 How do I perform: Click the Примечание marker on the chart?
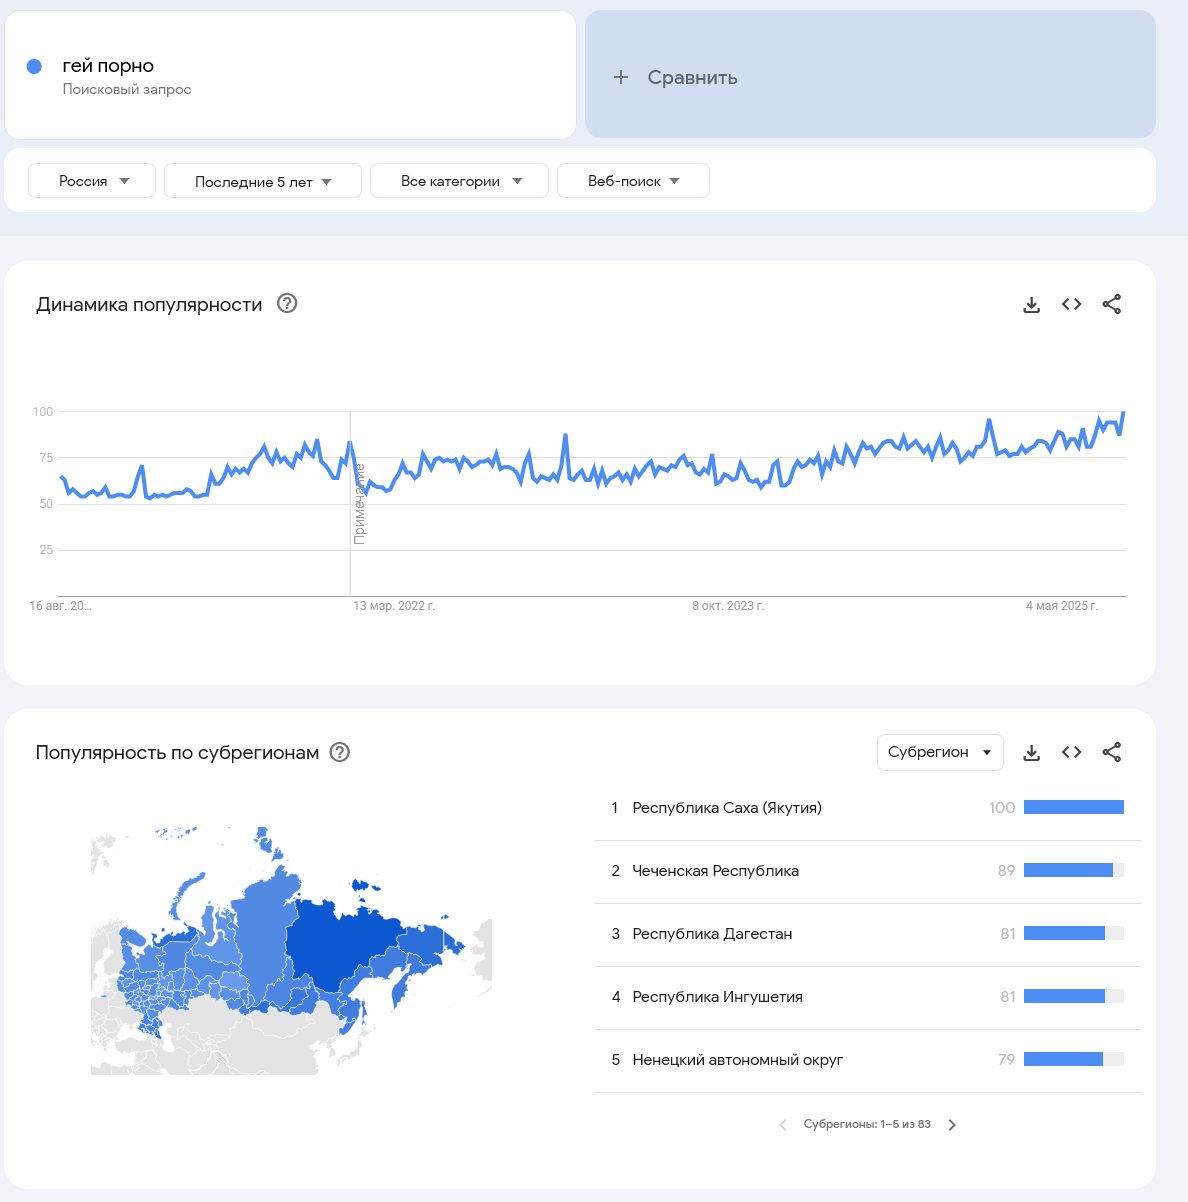359,504
